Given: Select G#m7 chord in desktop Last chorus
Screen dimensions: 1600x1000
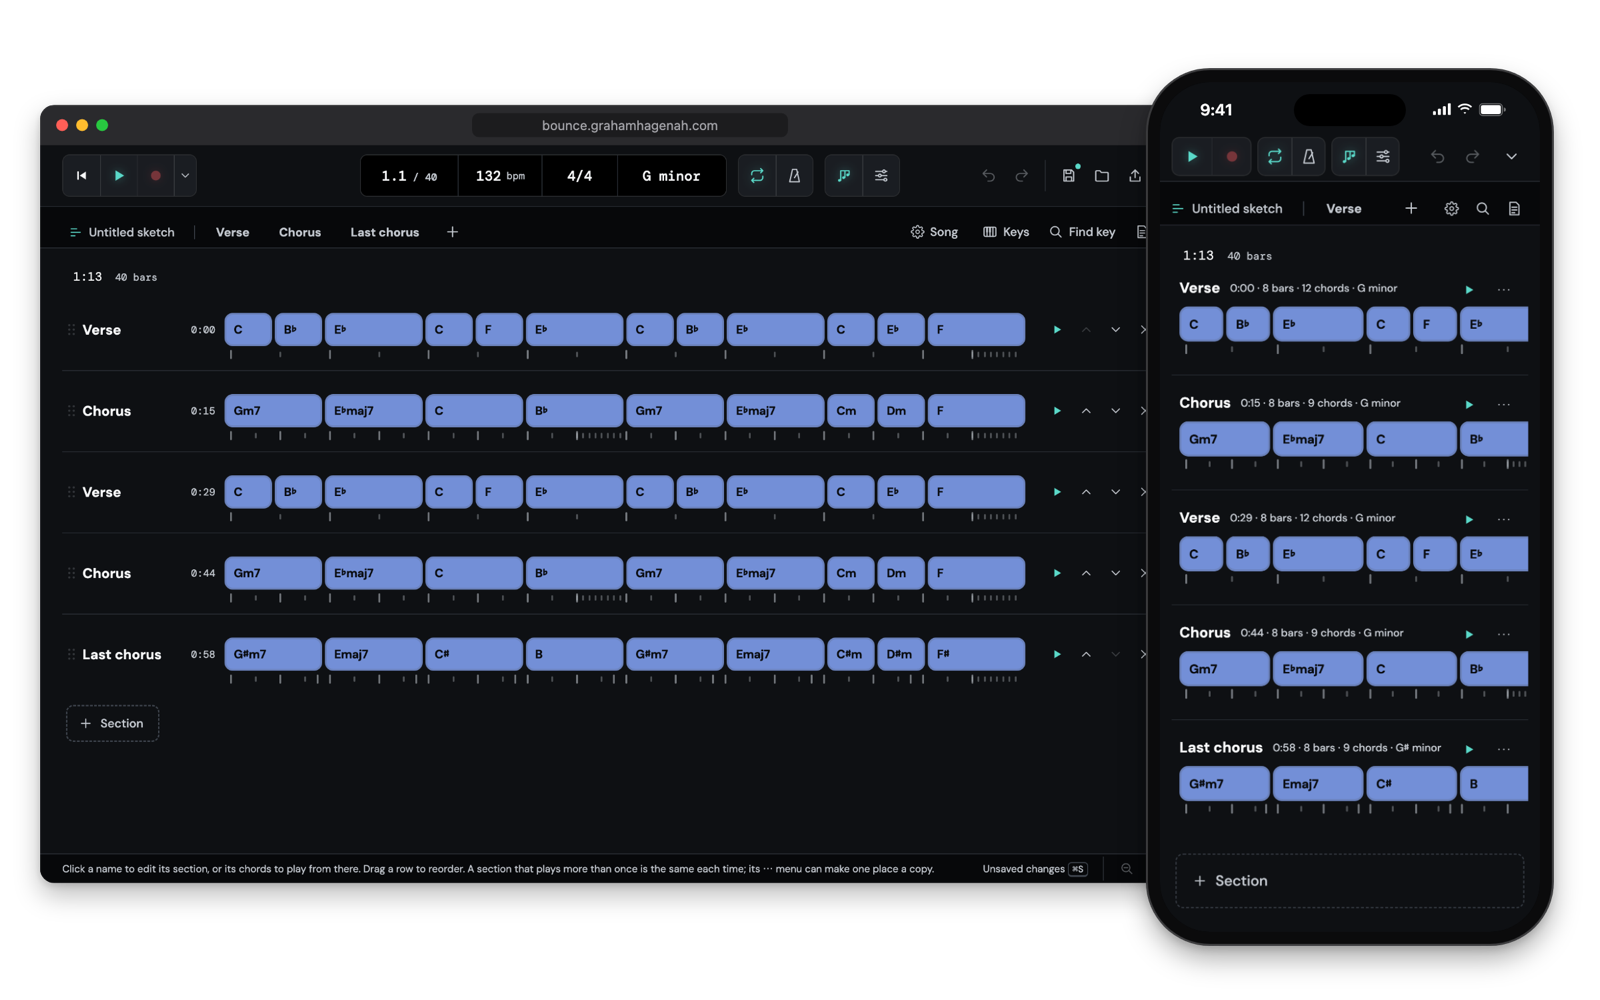Looking at the screenshot, I should click(x=273, y=654).
